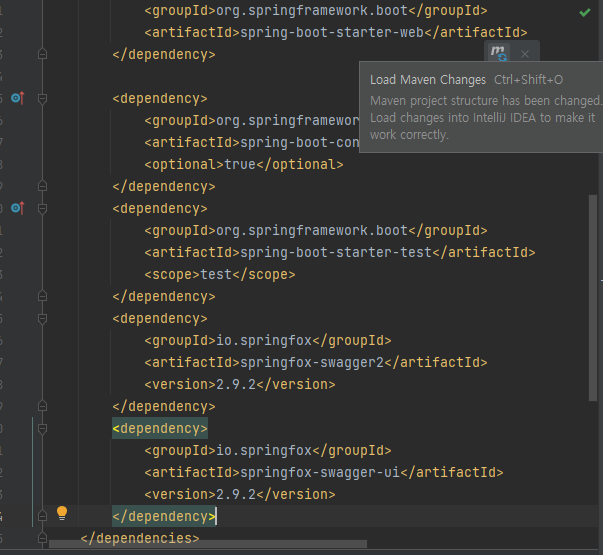Click fold end marker after spring-boot-starter-web dependency

[42, 54]
